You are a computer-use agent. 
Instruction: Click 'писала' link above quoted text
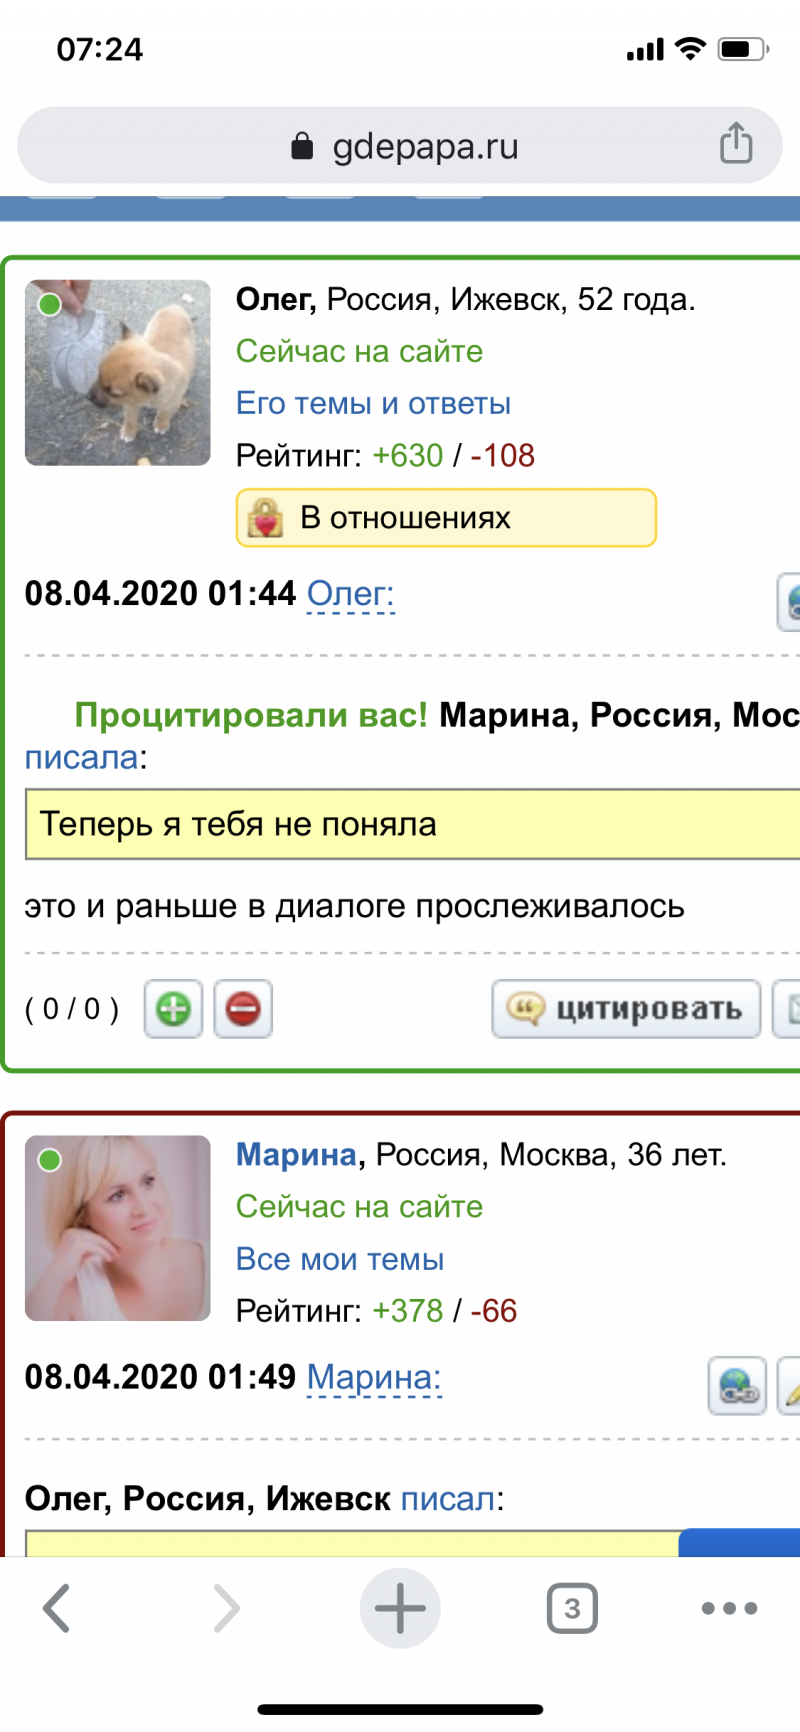tap(82, 758)
